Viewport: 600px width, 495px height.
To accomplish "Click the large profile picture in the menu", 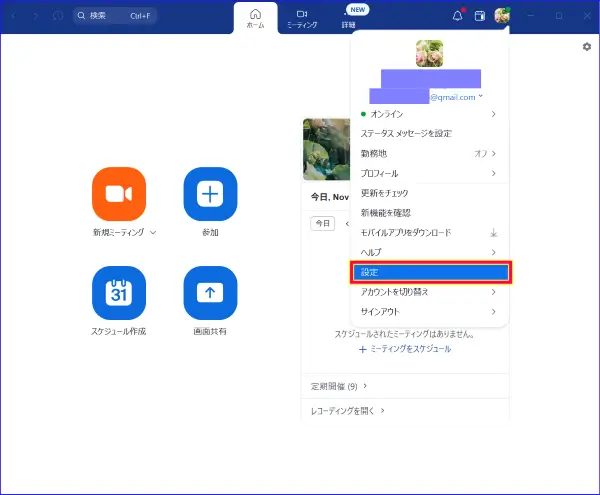I will [429, 54].
